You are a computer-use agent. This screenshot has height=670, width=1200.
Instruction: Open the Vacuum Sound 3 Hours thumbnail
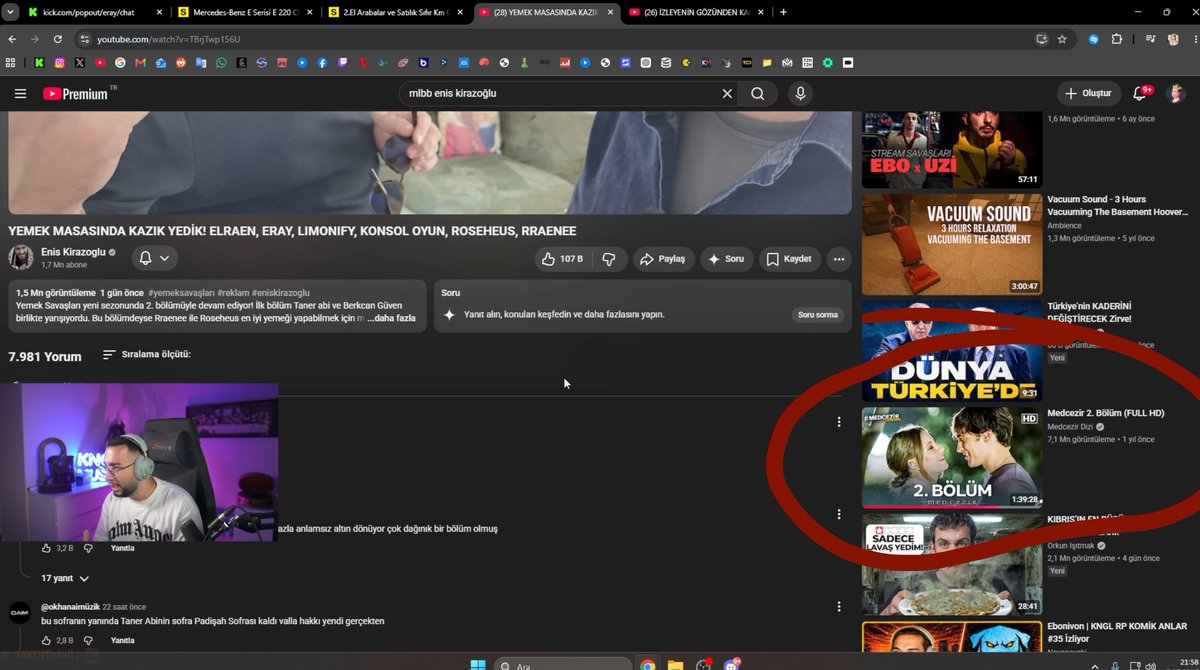951,244
